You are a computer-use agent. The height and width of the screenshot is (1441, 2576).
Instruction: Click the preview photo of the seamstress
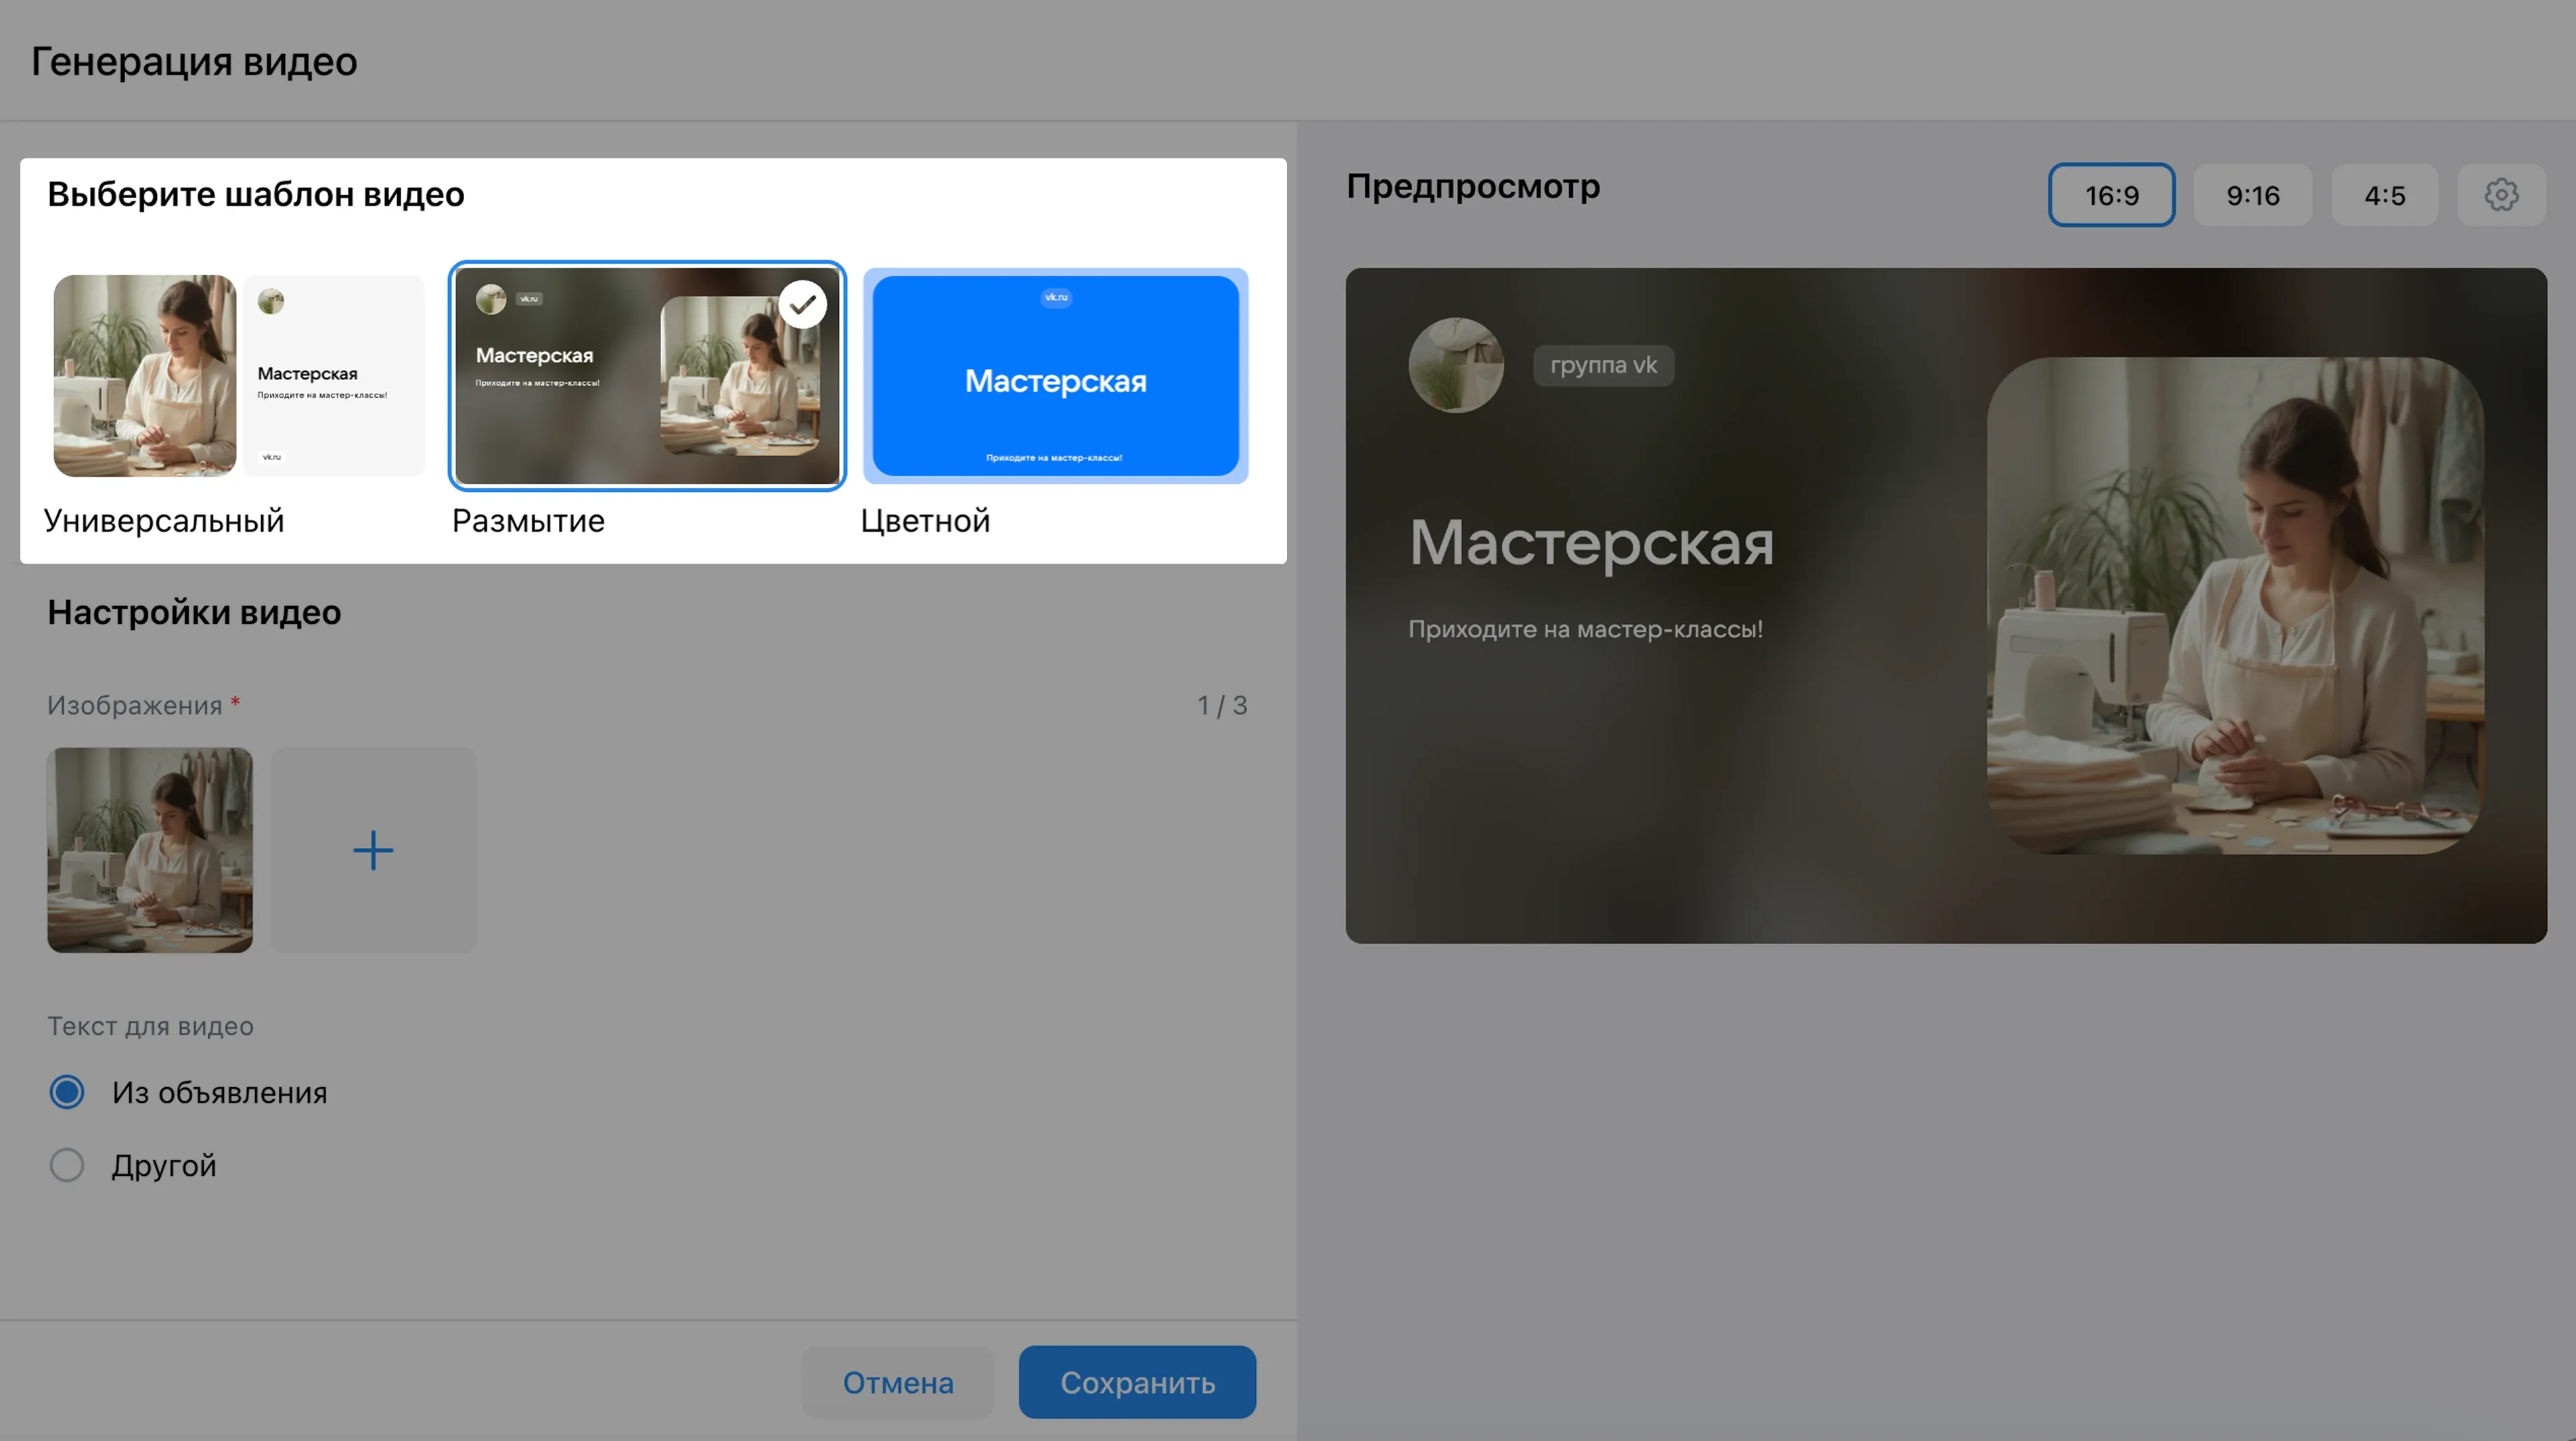coord(2235,605)
